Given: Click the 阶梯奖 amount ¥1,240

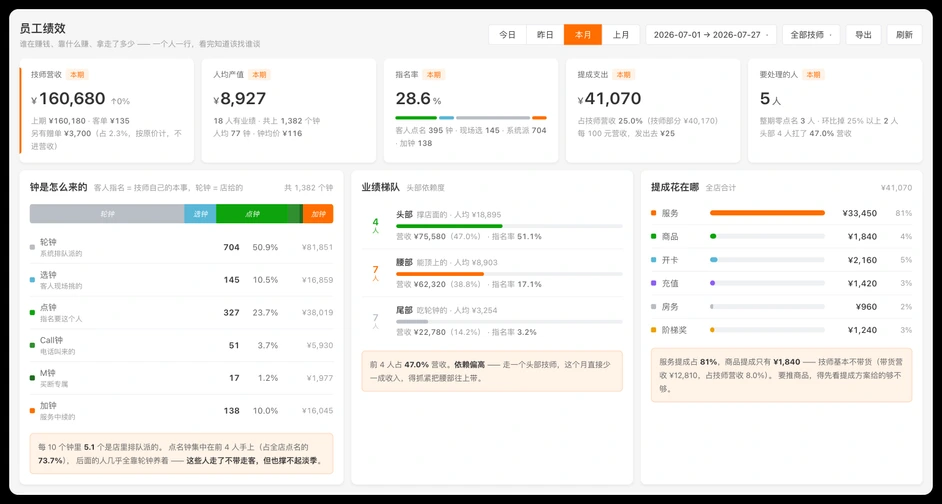Looking at the screenshot, I should click(x=862, y=330).
